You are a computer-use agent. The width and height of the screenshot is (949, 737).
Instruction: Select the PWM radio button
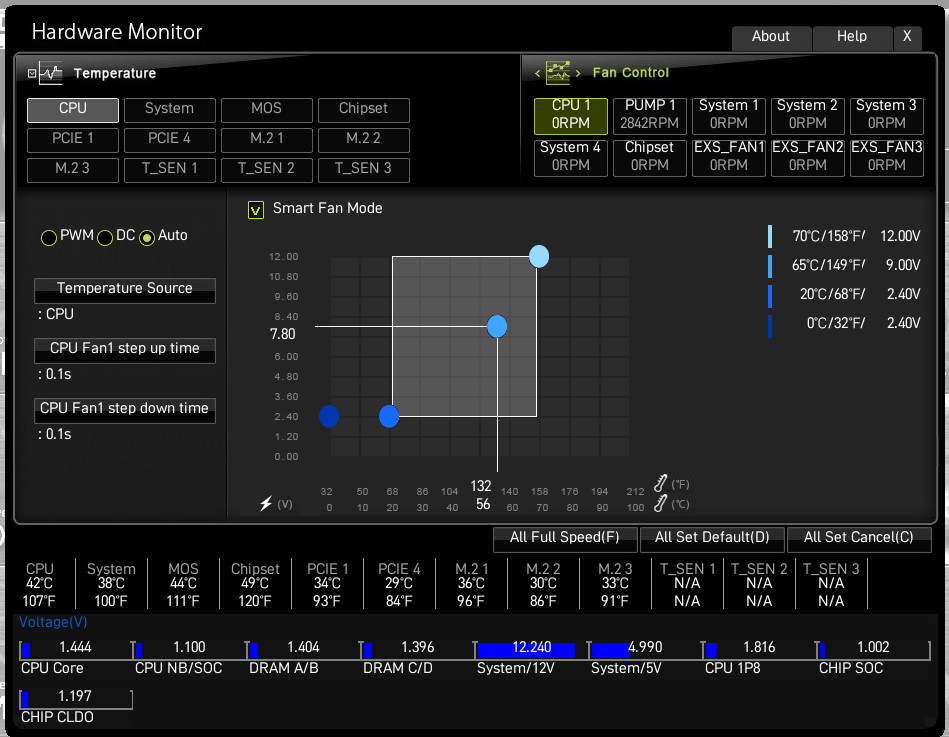(48, 237)
